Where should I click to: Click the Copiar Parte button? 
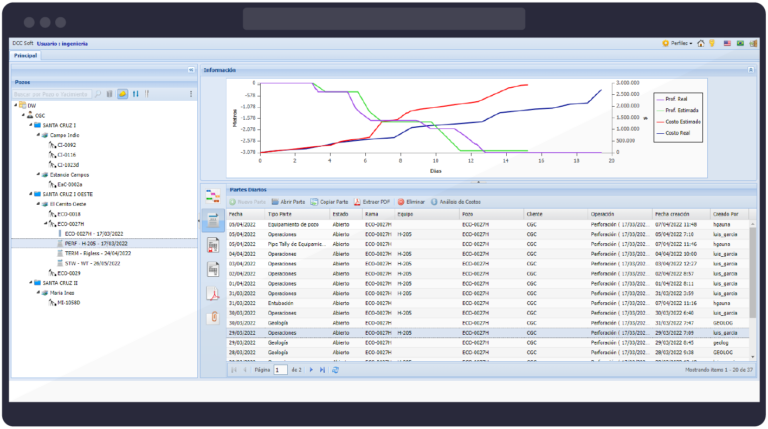coord(329,202)
